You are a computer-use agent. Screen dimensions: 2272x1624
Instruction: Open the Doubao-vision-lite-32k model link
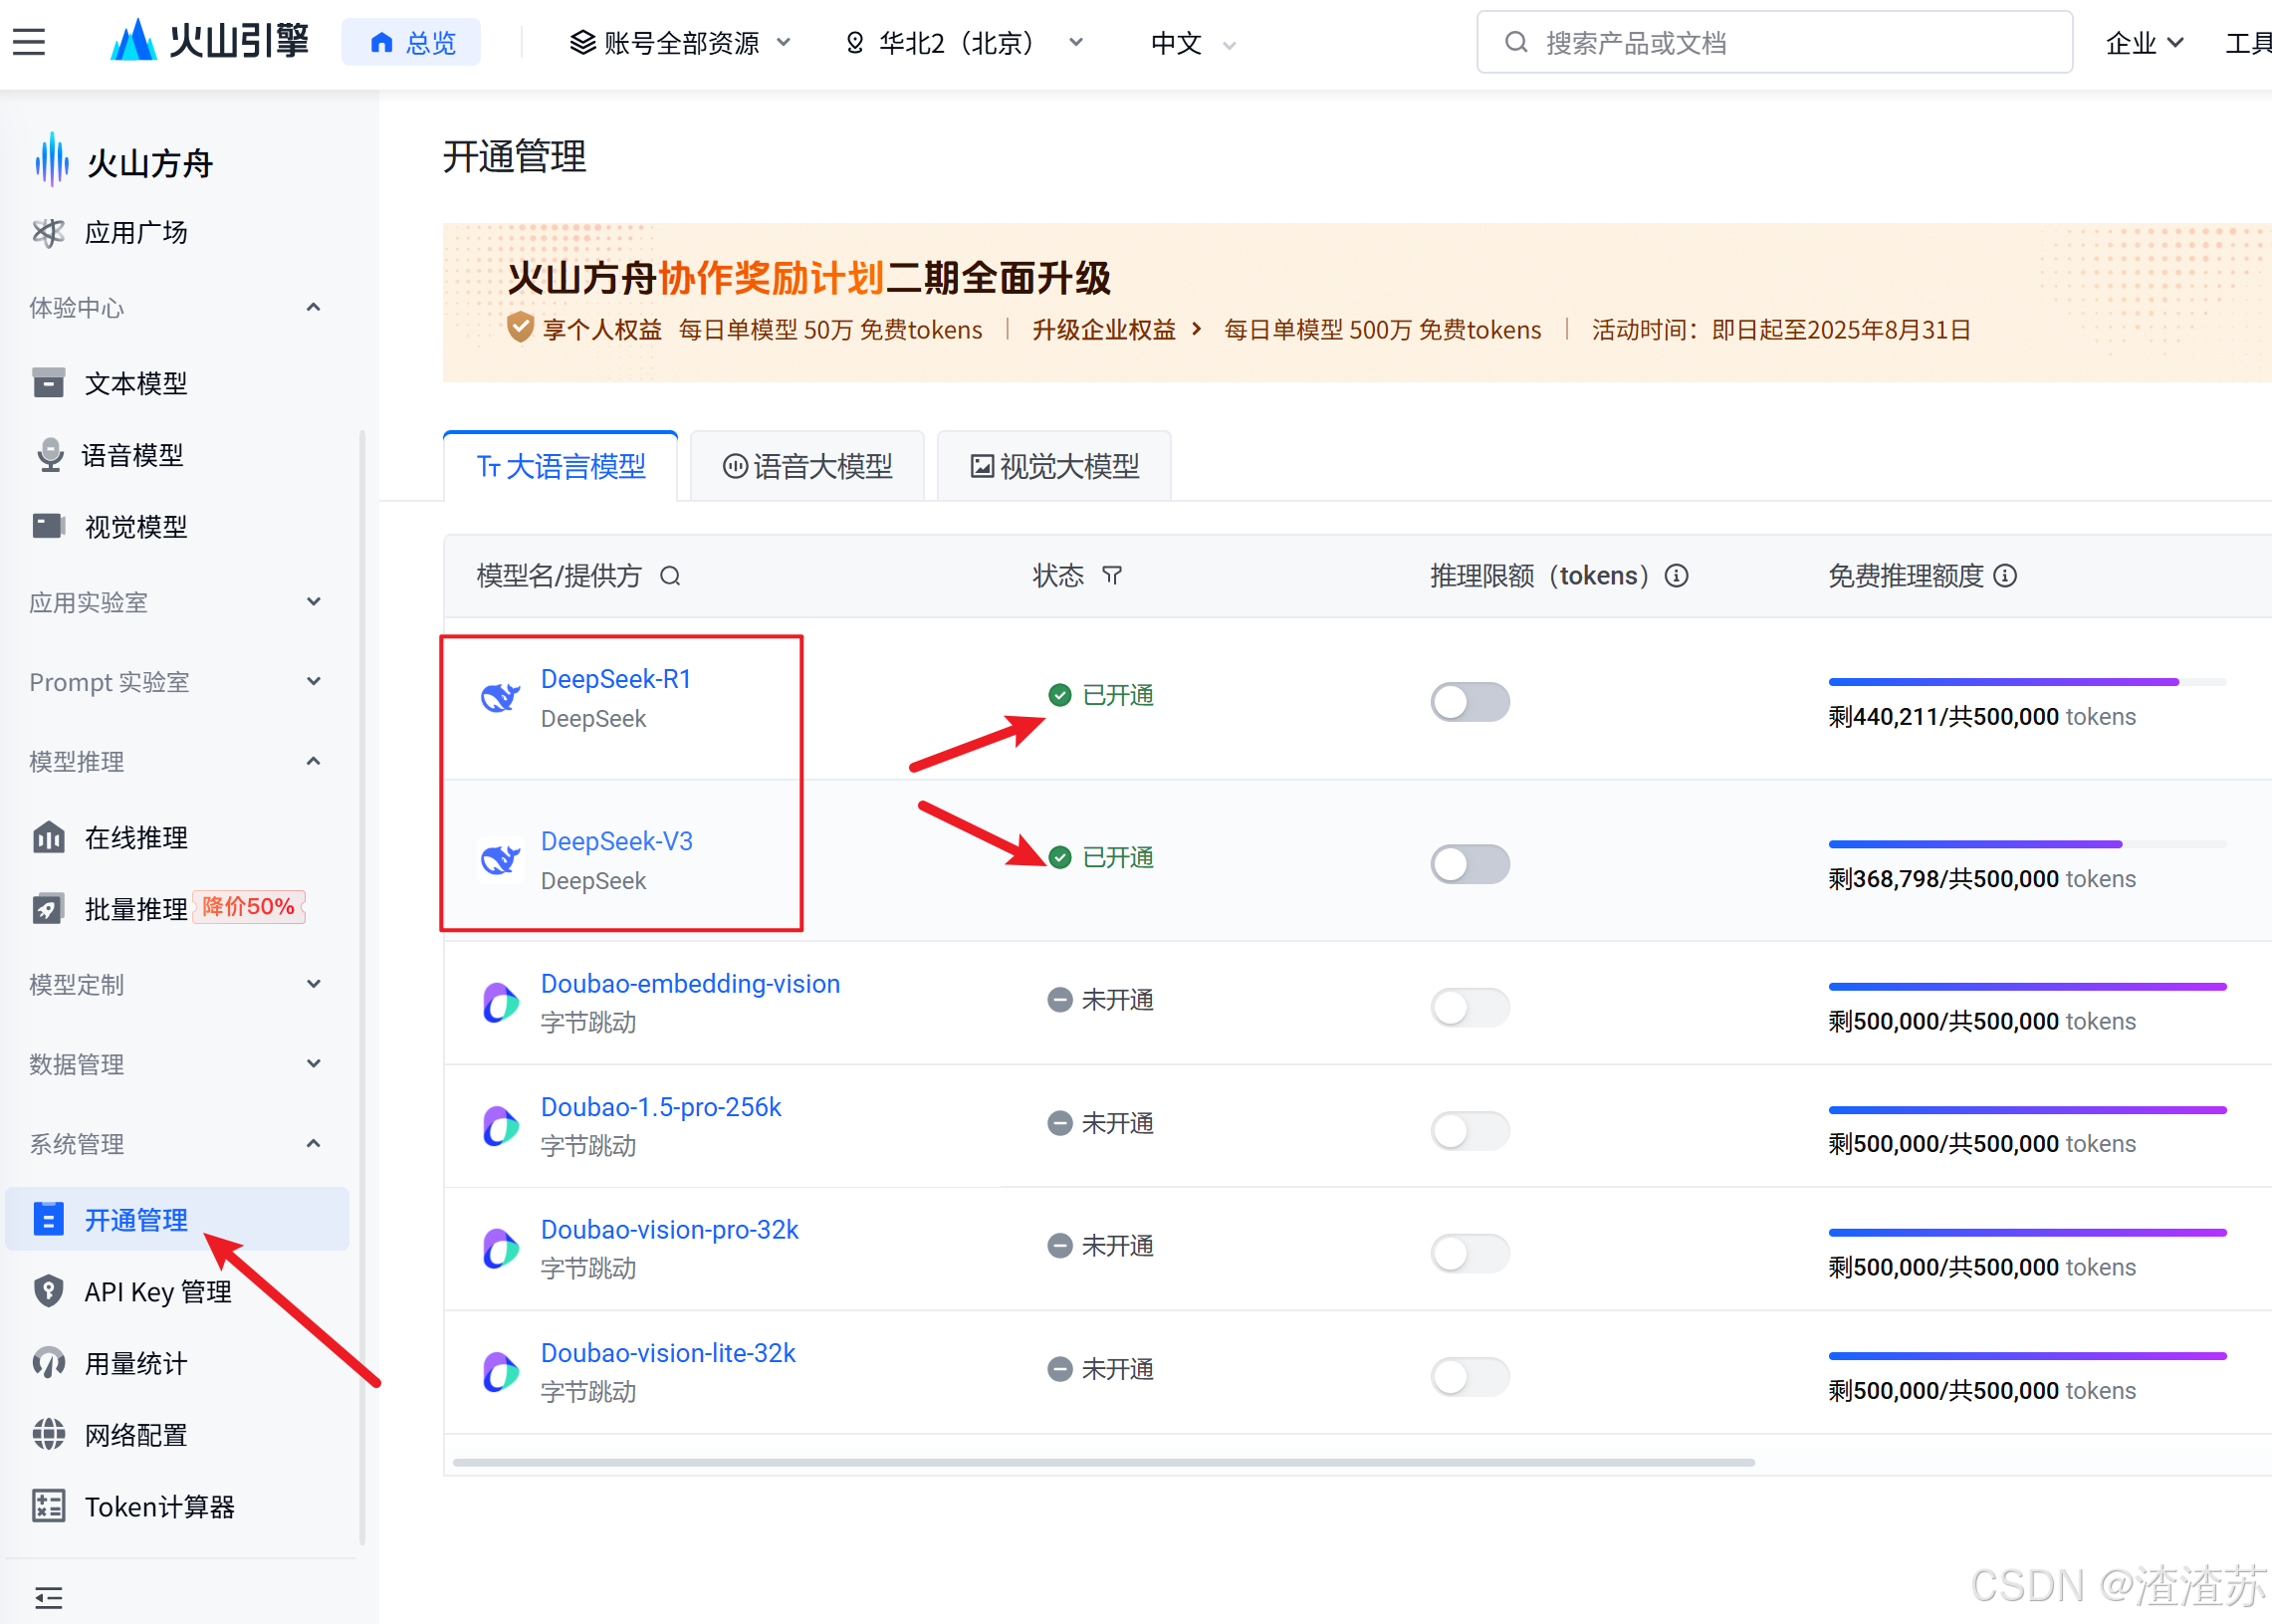point(668,1353)
